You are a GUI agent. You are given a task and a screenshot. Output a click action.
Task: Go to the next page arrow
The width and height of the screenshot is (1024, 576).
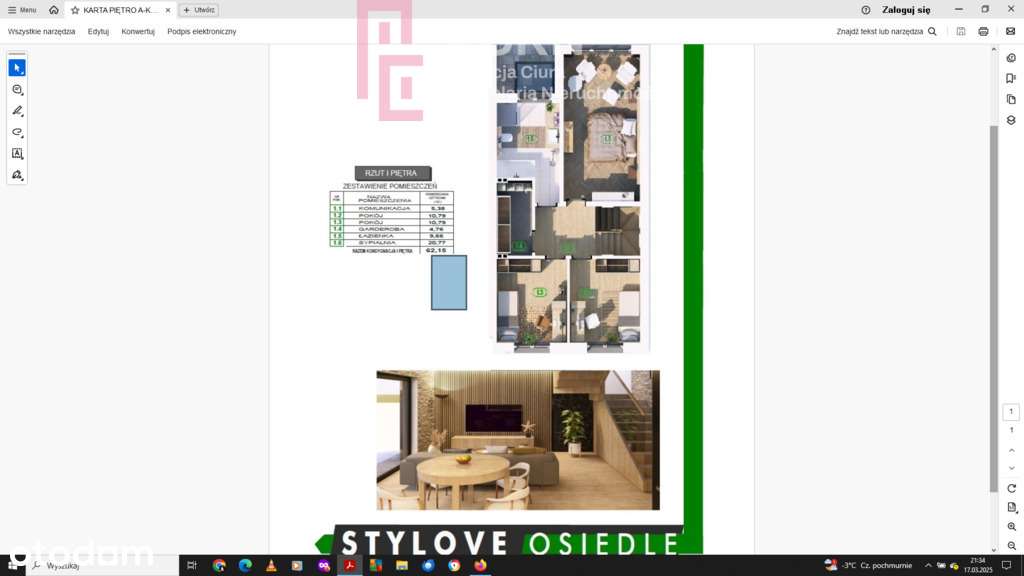pos(1012,468)
